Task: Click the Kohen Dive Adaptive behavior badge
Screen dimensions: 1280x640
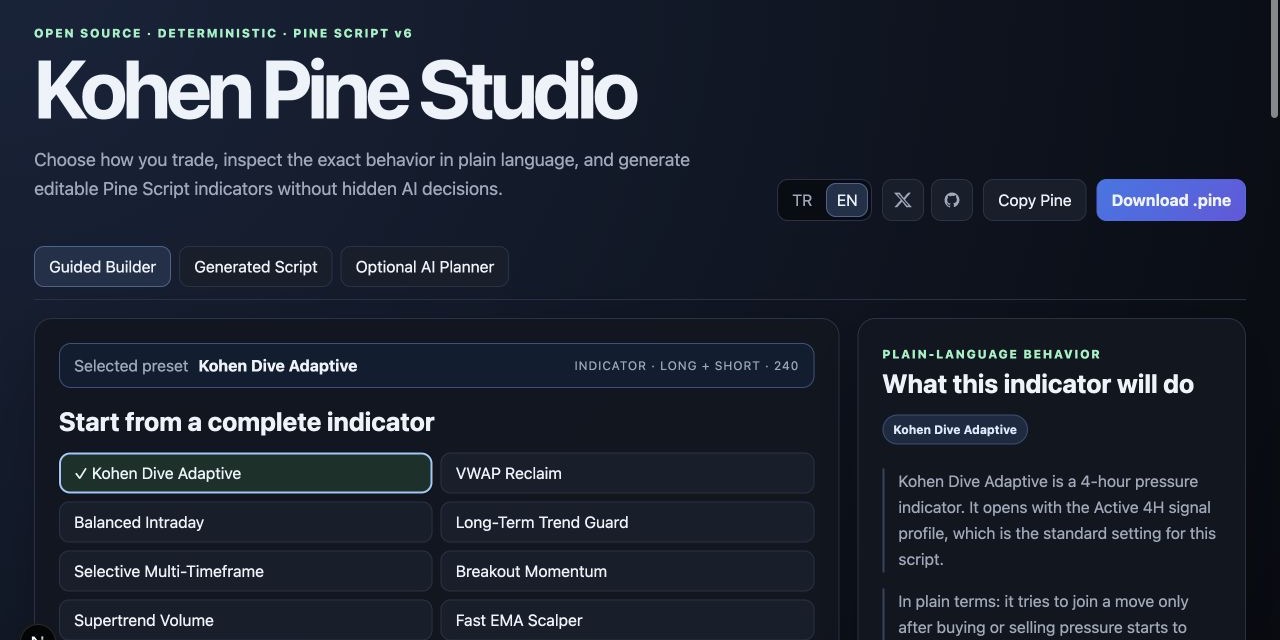Action: (955, 429)
